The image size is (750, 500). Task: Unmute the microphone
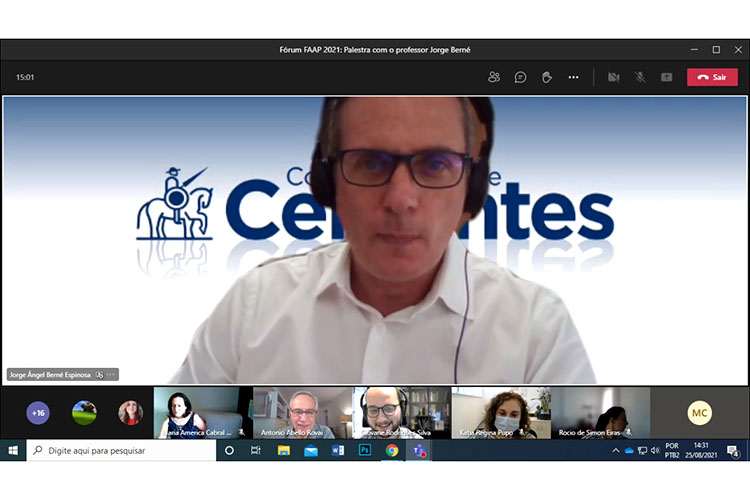click(x=640, y=77)
